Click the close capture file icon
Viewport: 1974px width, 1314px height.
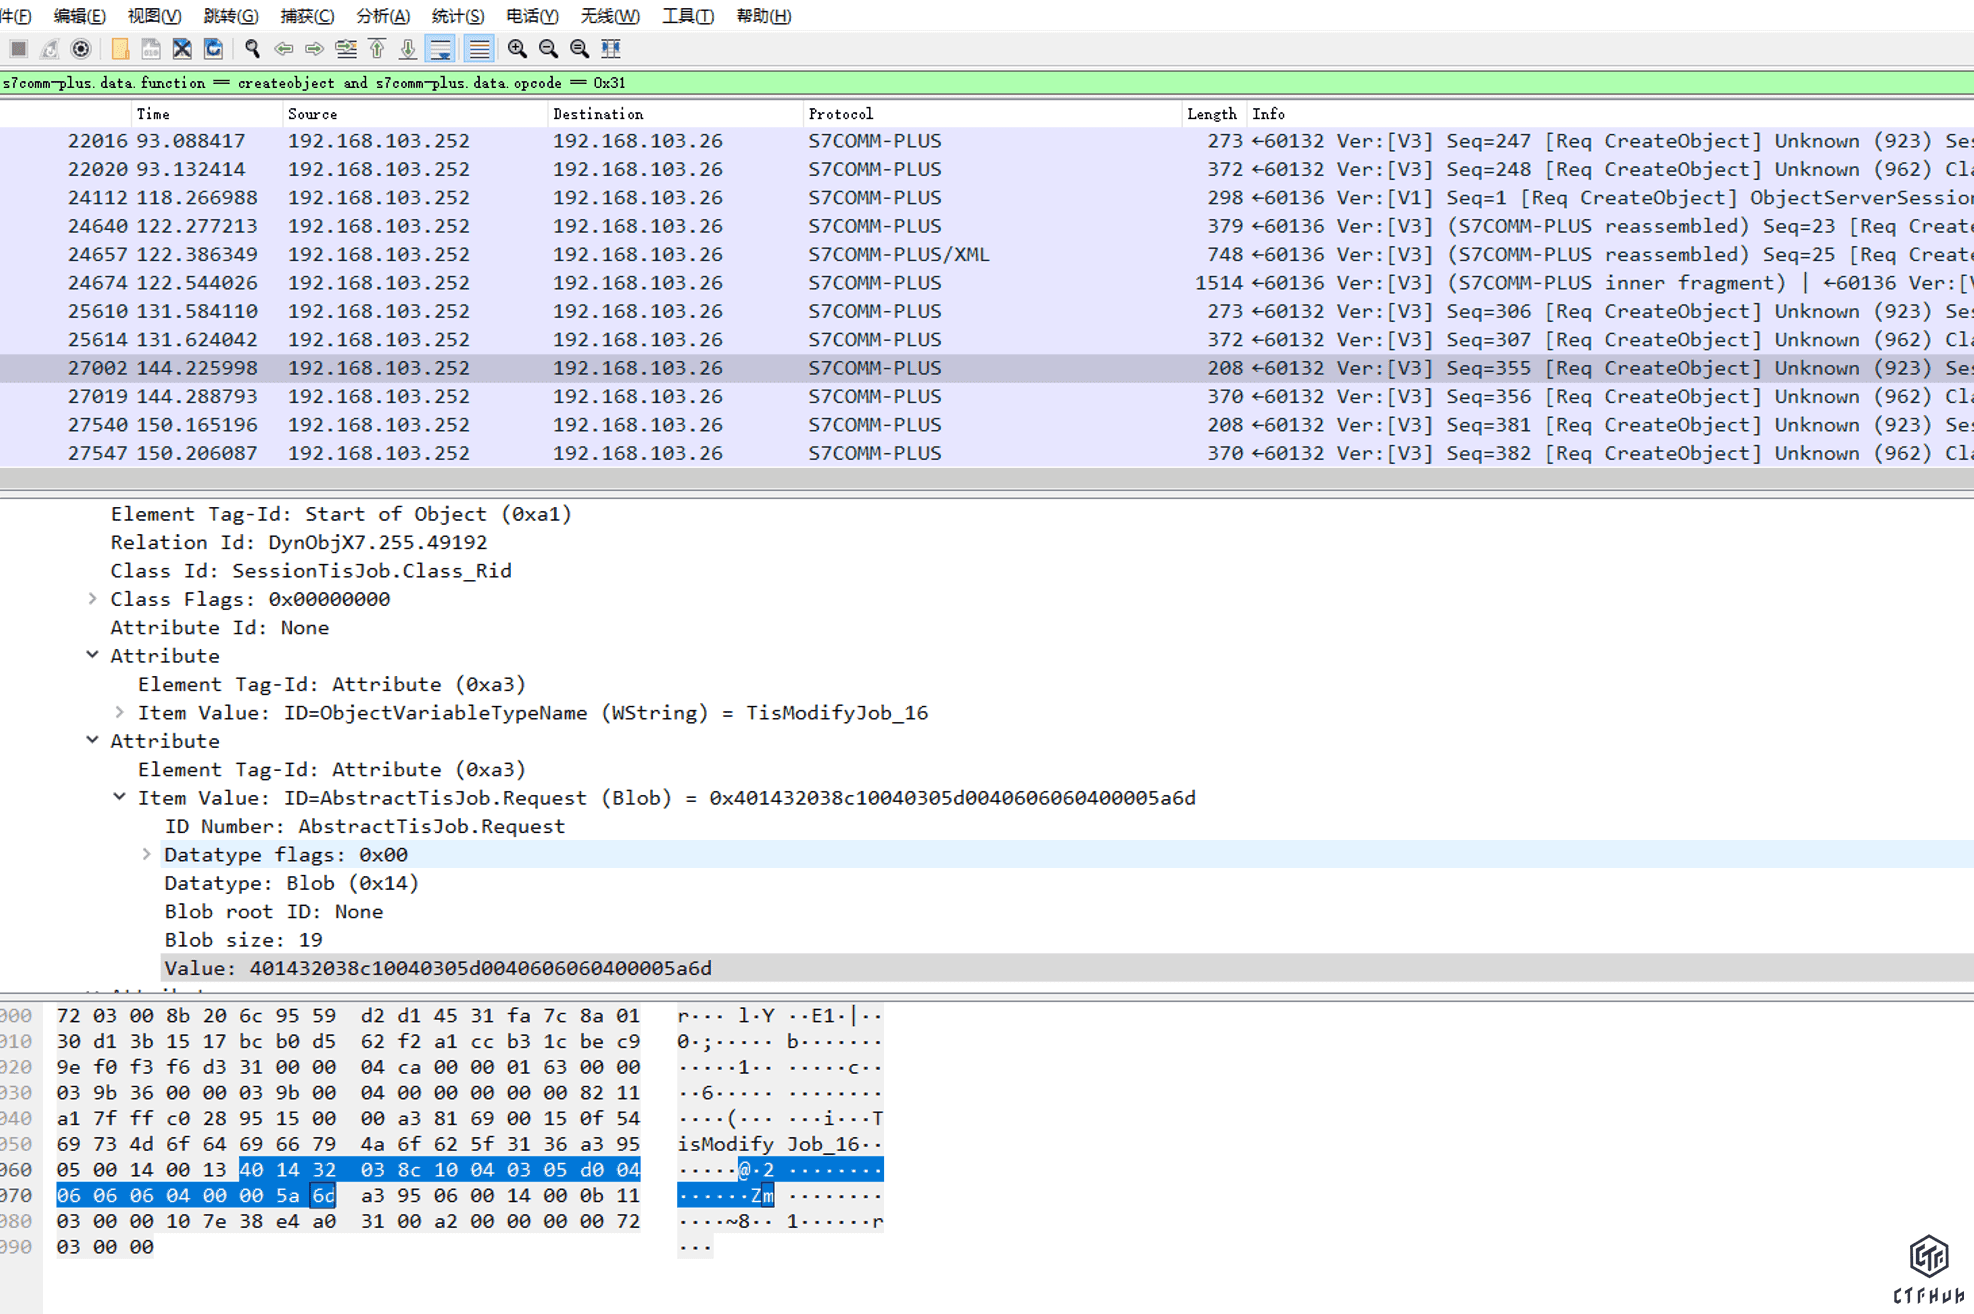[182, 48]
